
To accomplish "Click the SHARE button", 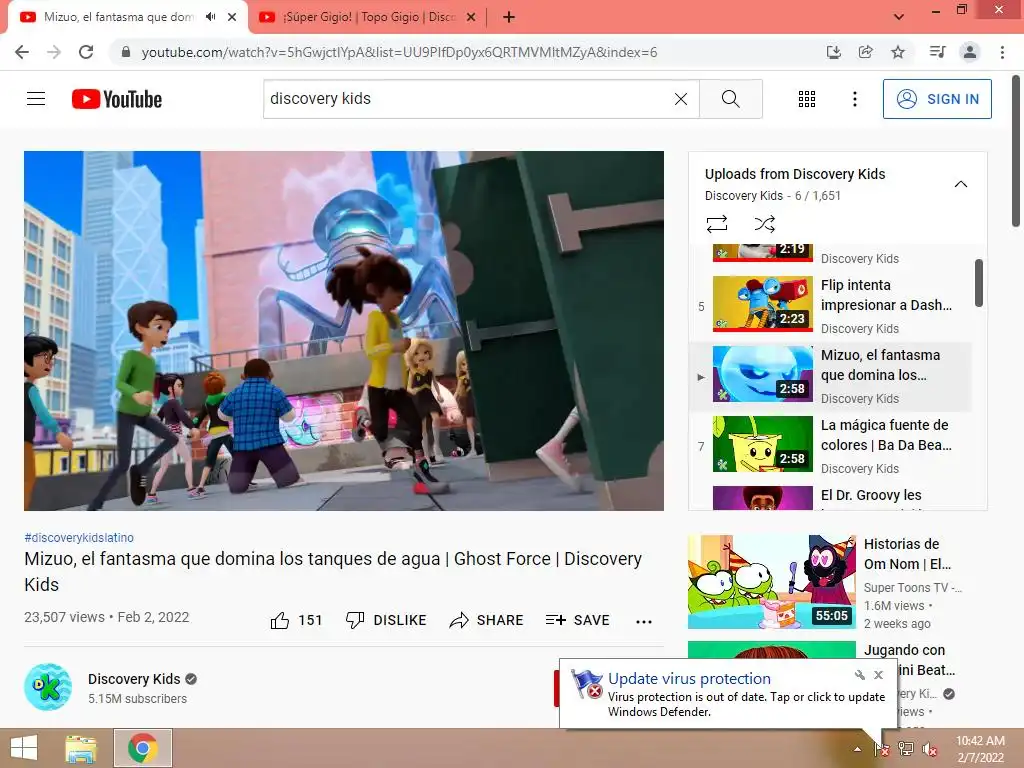I will point(487,620).
